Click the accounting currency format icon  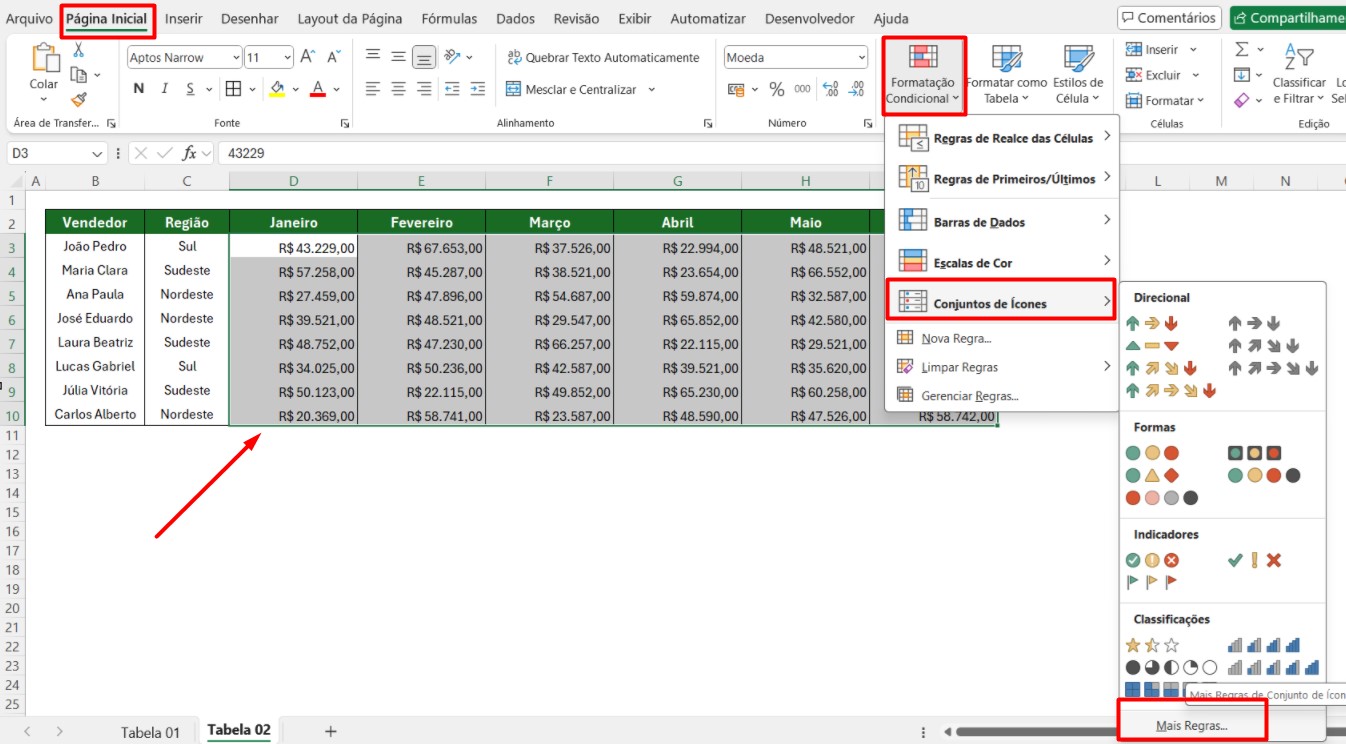[737, 89]
